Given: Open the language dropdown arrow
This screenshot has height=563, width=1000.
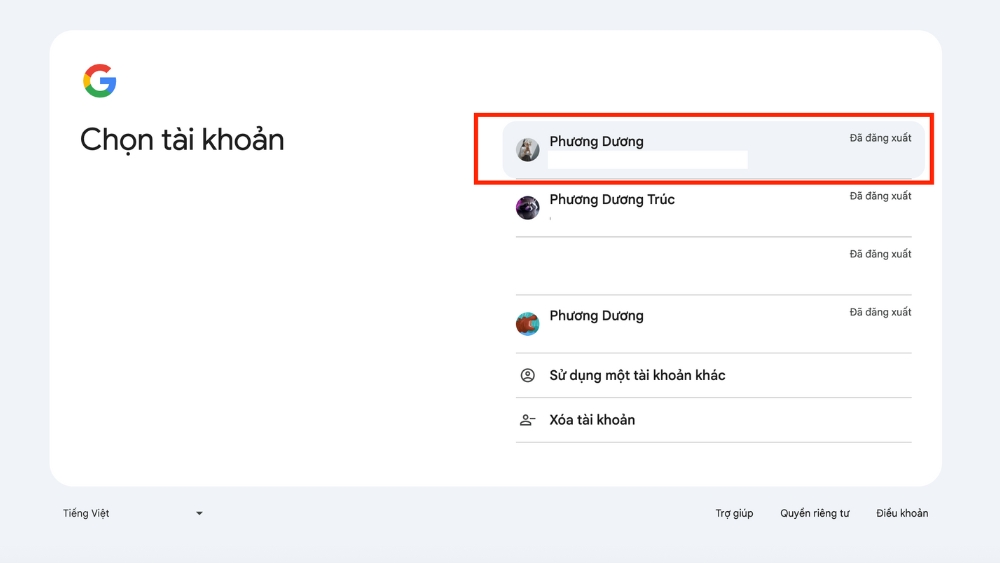Looking at the screenshot, I should click(199, 514).
